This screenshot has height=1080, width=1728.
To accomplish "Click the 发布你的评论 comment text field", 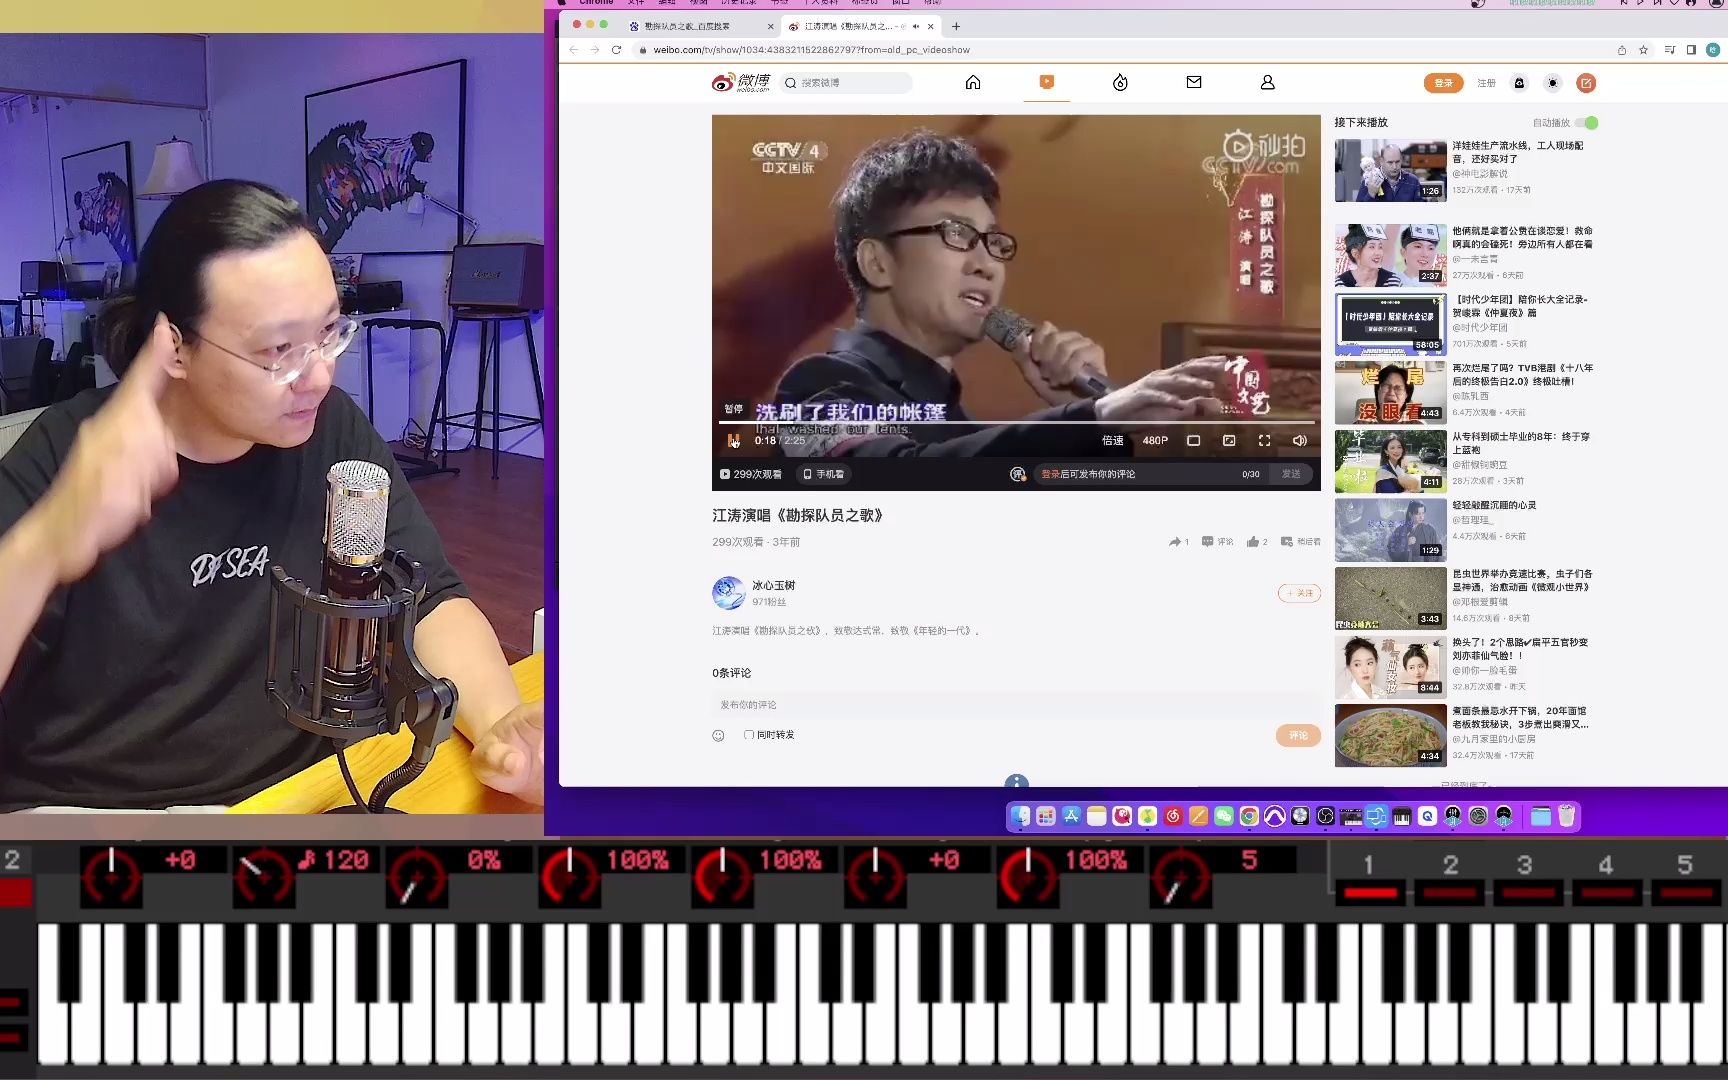I will [1016, 705].
